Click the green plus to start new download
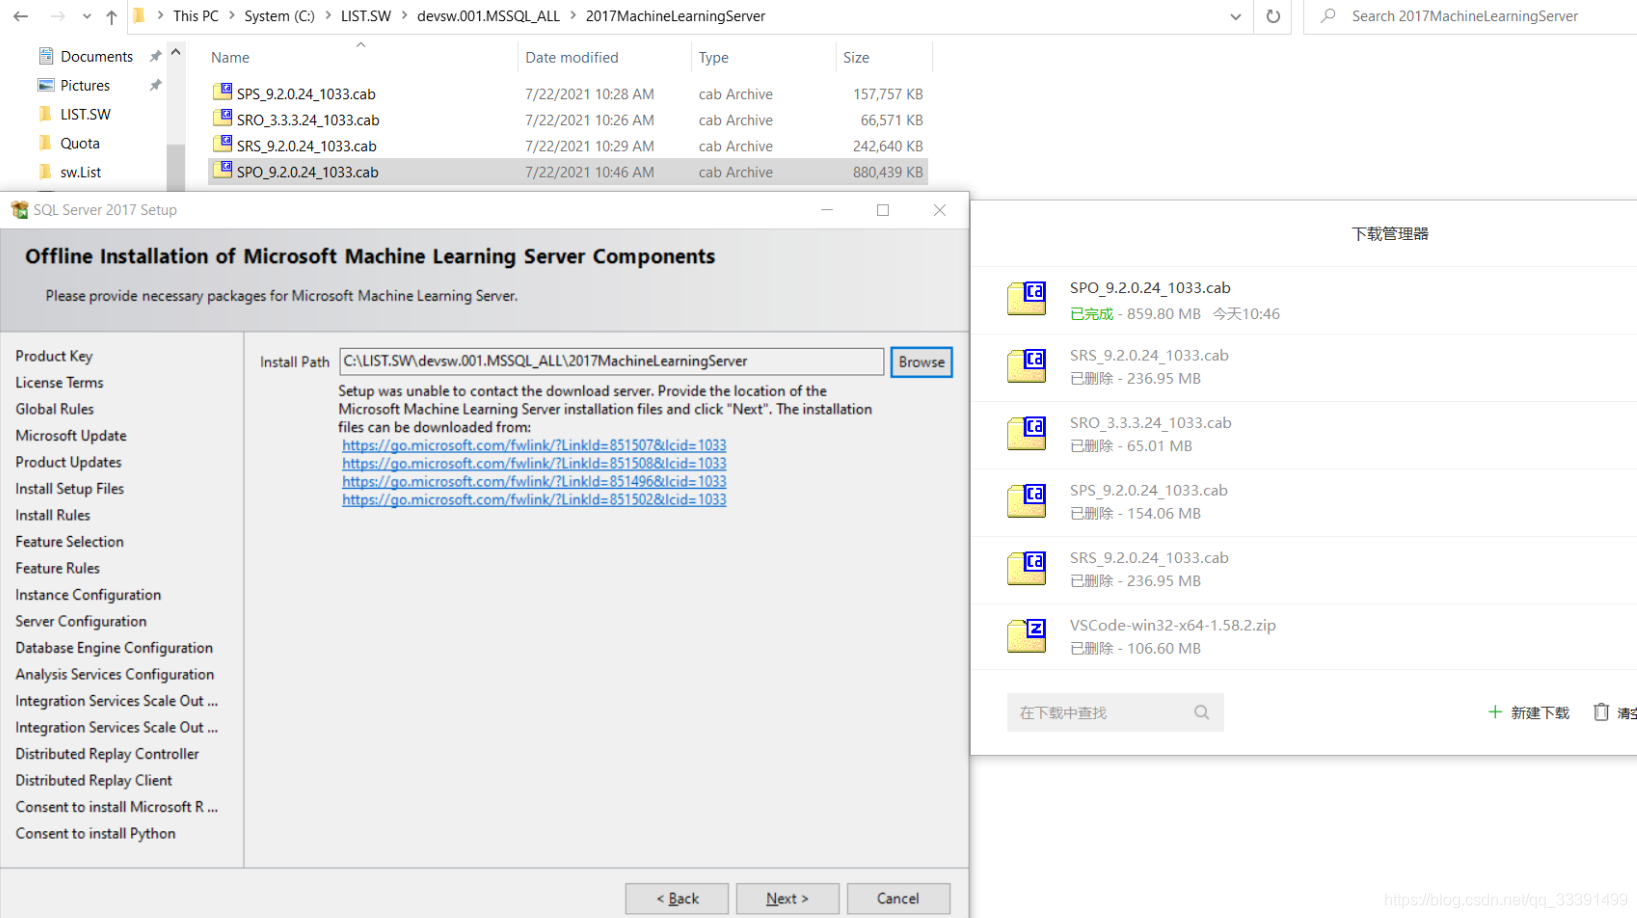The height and width of the screenshot is (918, 1637). (1496, 712)
